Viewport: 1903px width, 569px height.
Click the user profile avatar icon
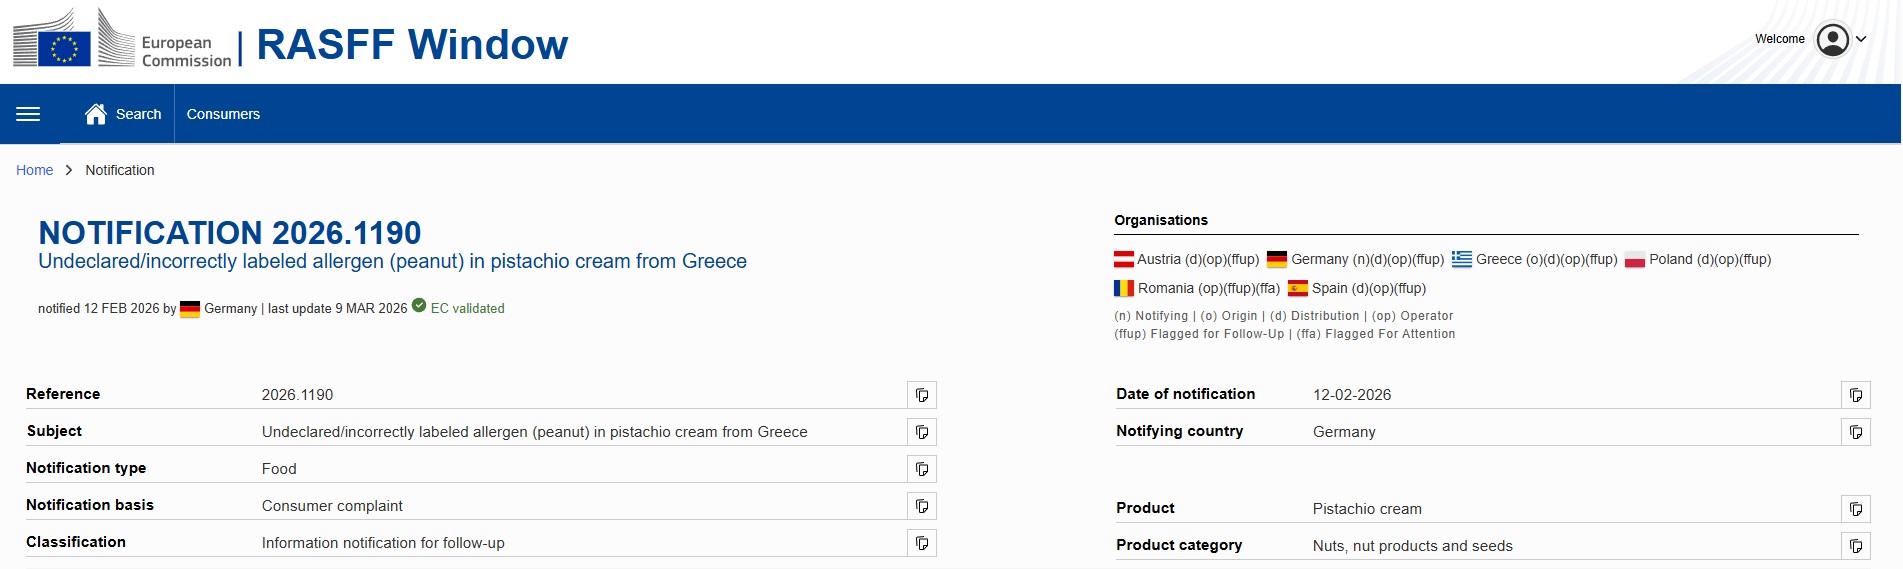[x=1832, y=40]
